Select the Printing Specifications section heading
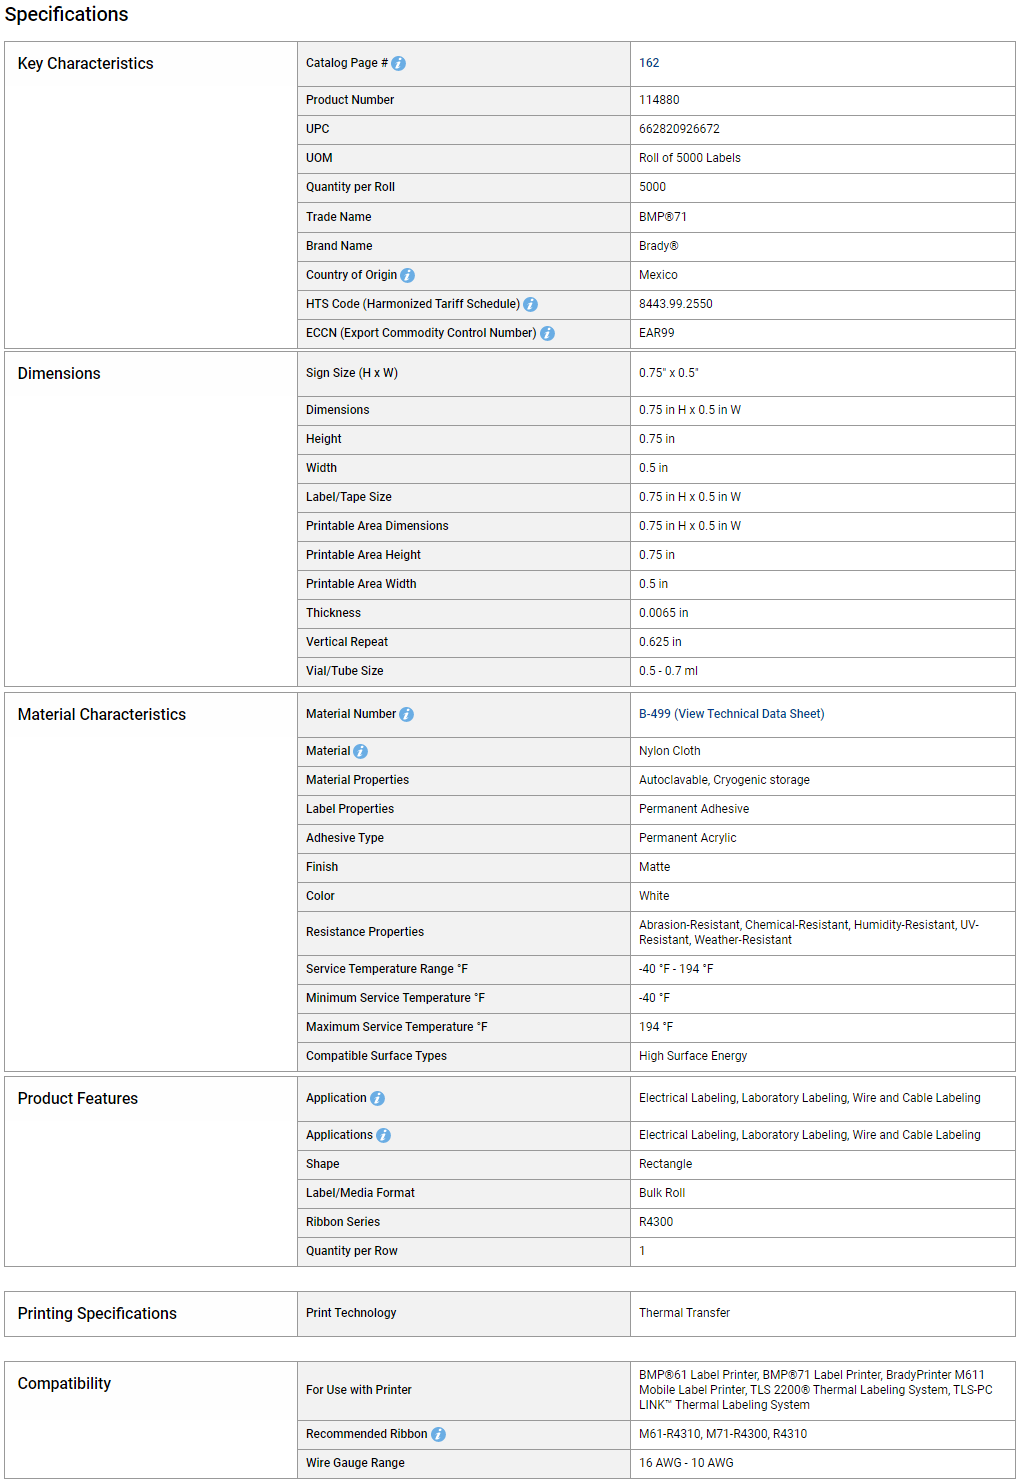 97,1313
